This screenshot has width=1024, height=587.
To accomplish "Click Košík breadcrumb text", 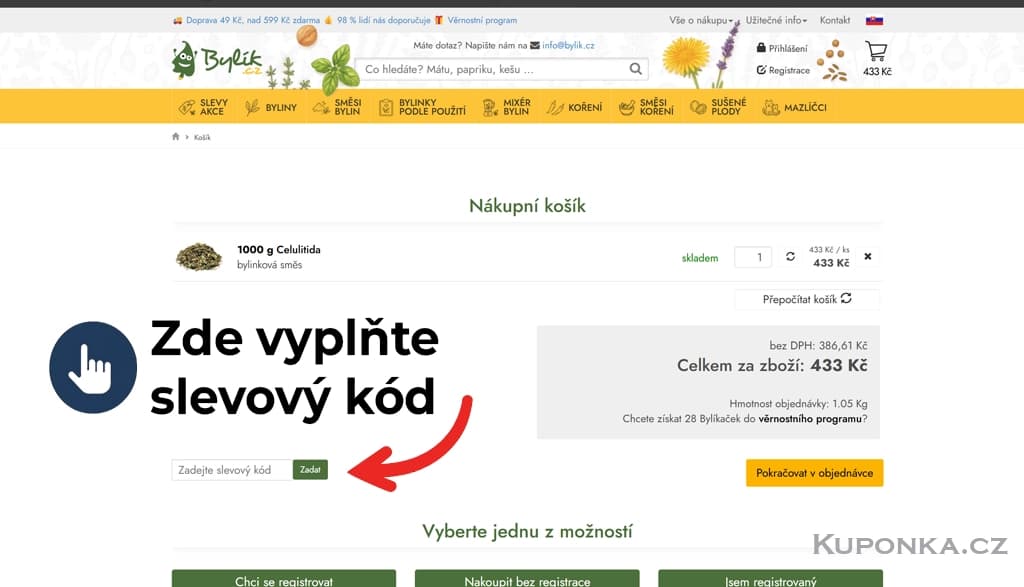I will (202, 137).
